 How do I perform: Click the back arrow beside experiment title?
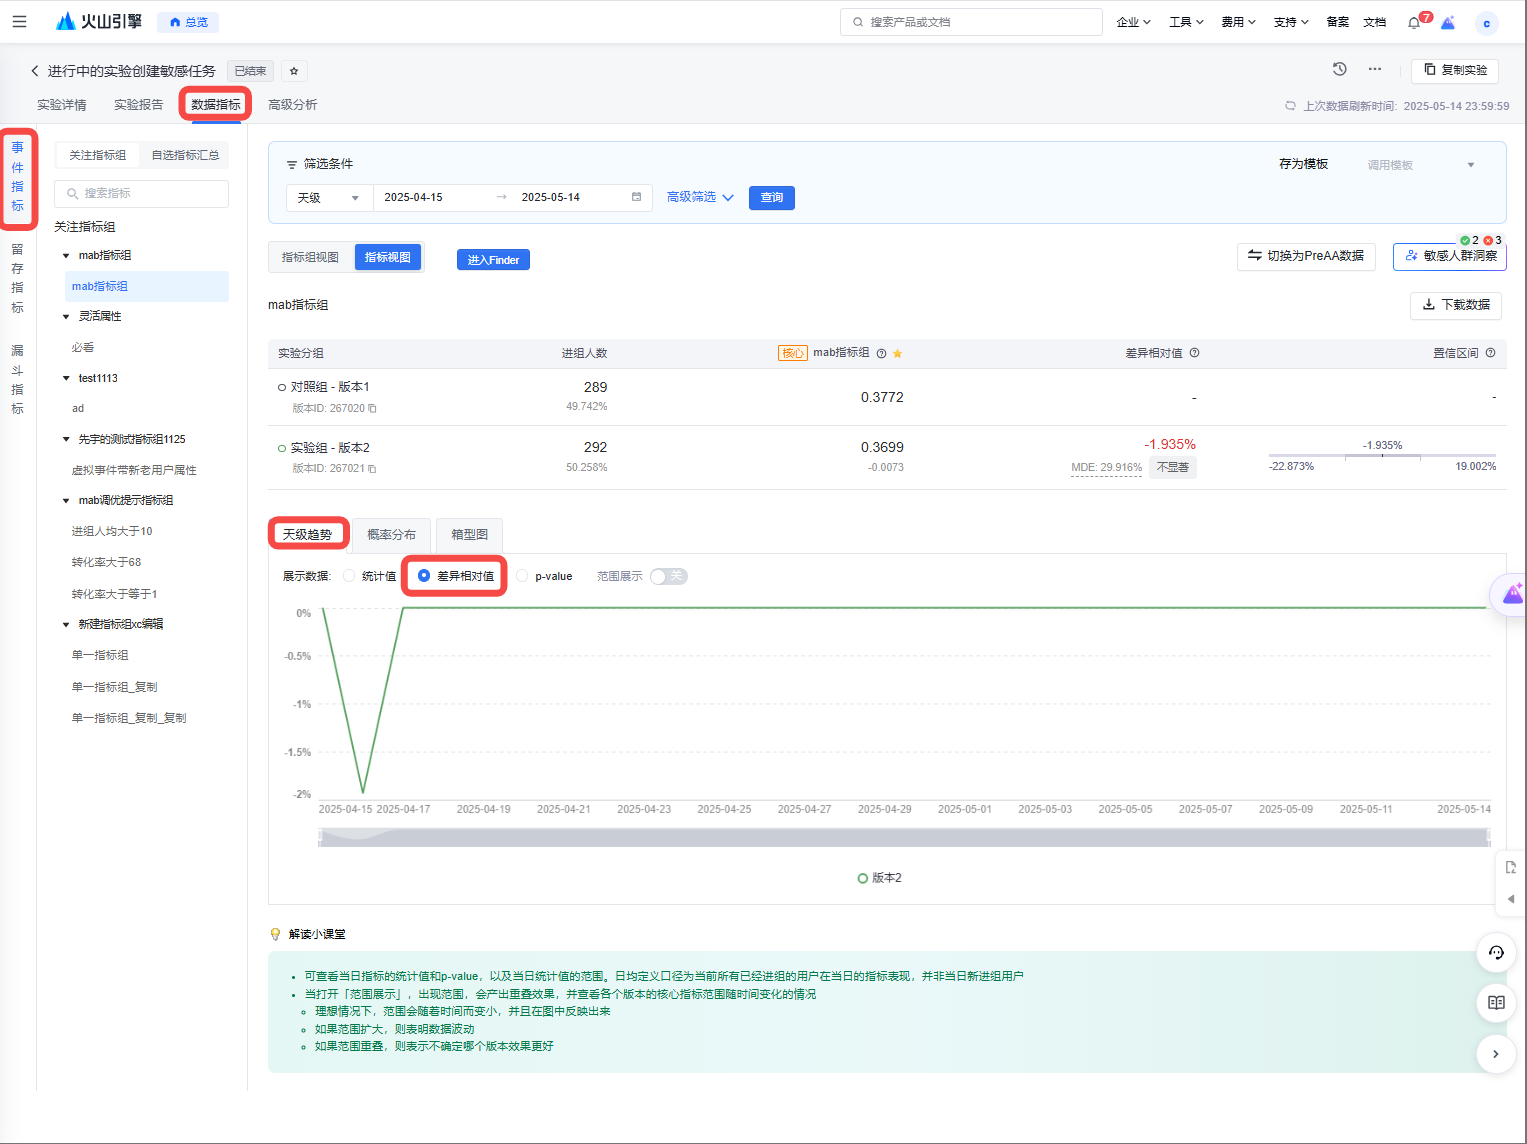point(35,71)
